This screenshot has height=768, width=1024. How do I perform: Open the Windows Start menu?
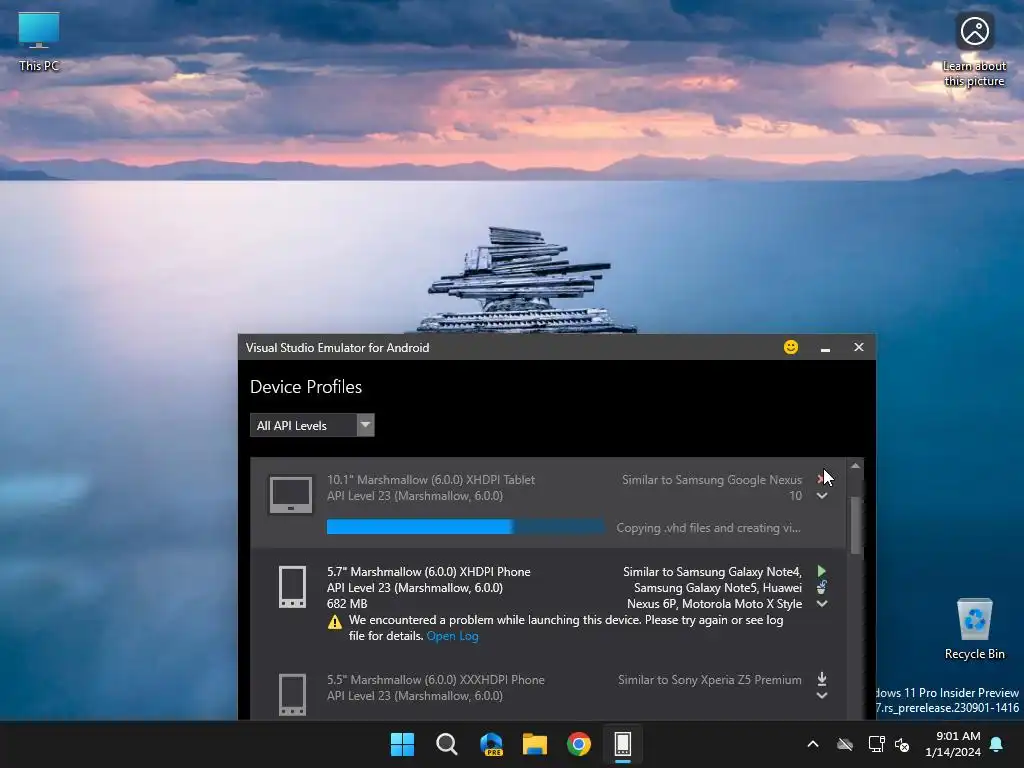(x=402, y=744)
